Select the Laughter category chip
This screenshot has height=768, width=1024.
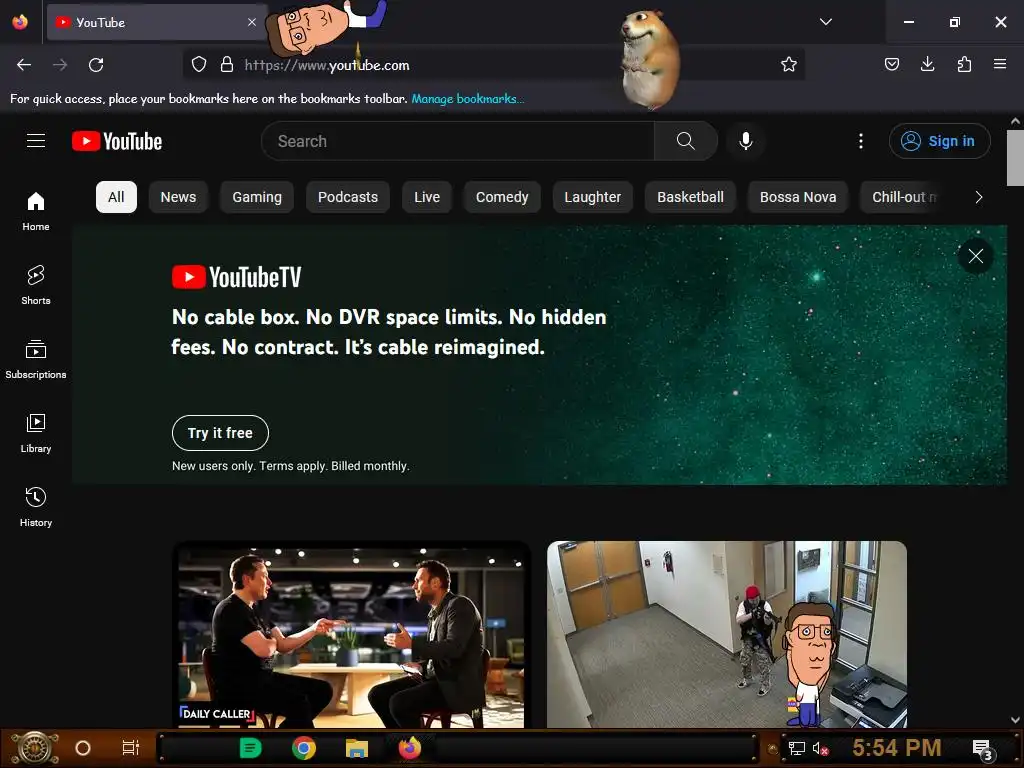tap(593, 197)
